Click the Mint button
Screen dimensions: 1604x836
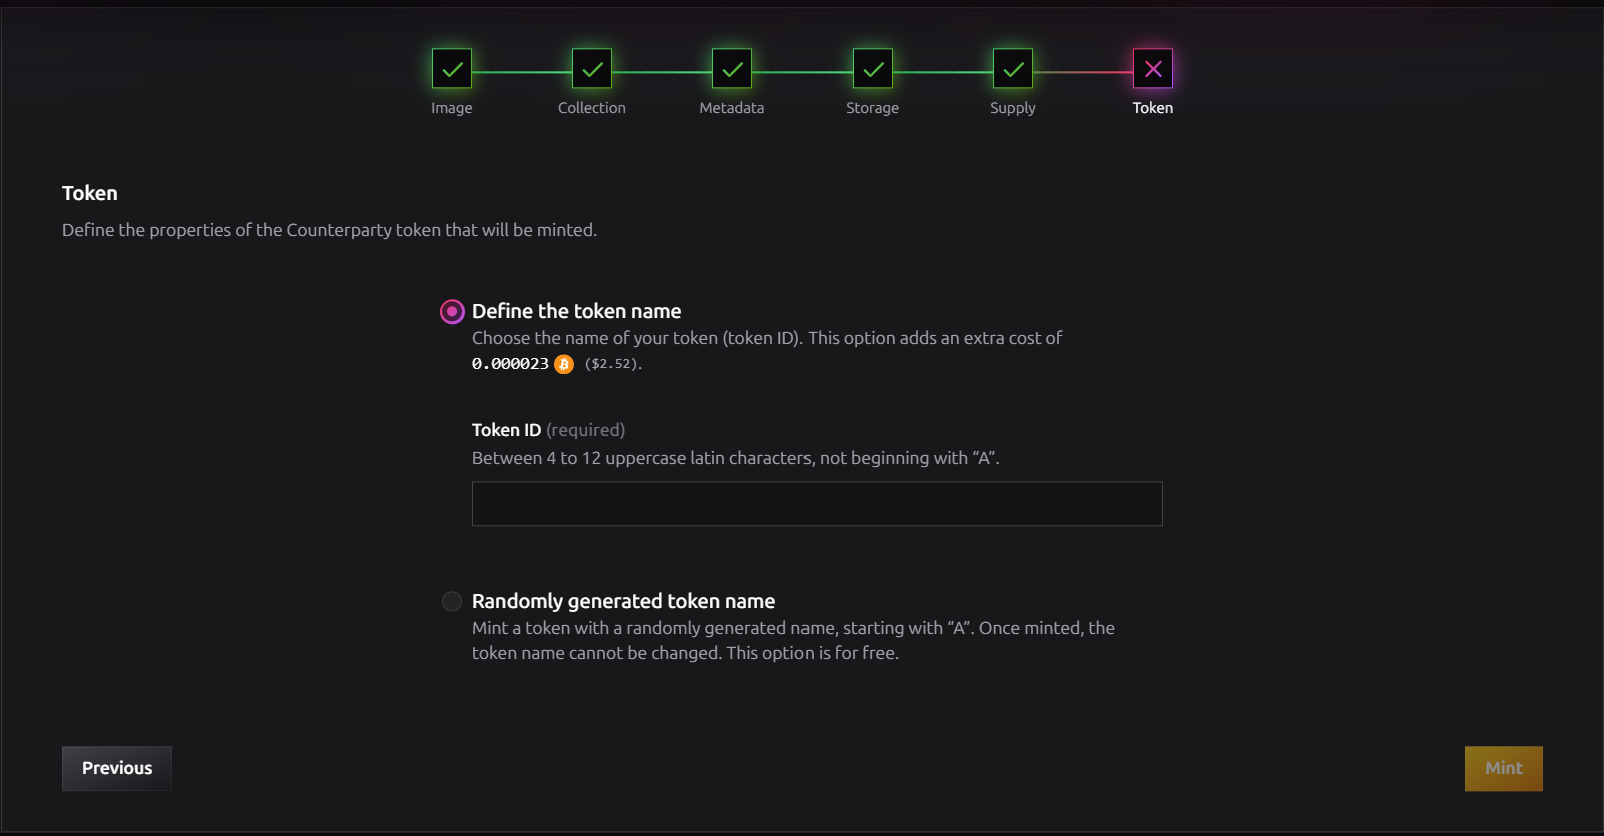pos(1504,768)
